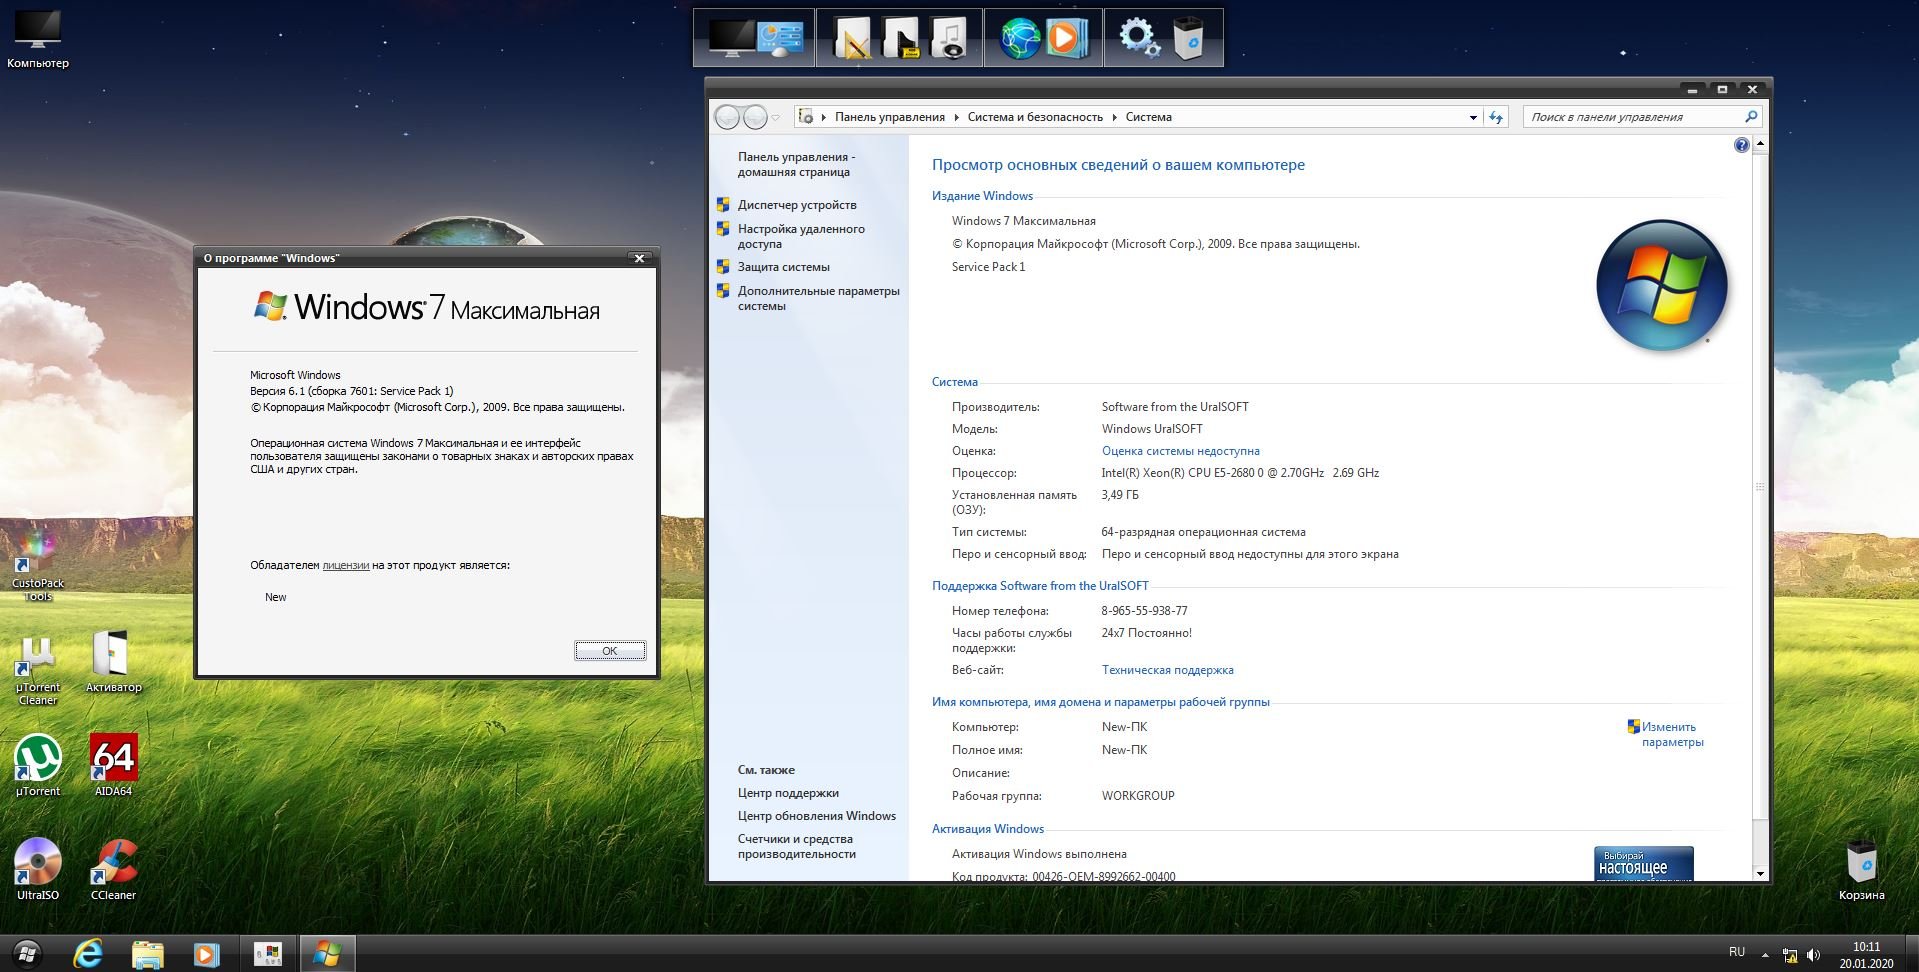The image size is (1919, 972).
Task: Click the search magnifier in control panel
Action: coord(1750,117)
